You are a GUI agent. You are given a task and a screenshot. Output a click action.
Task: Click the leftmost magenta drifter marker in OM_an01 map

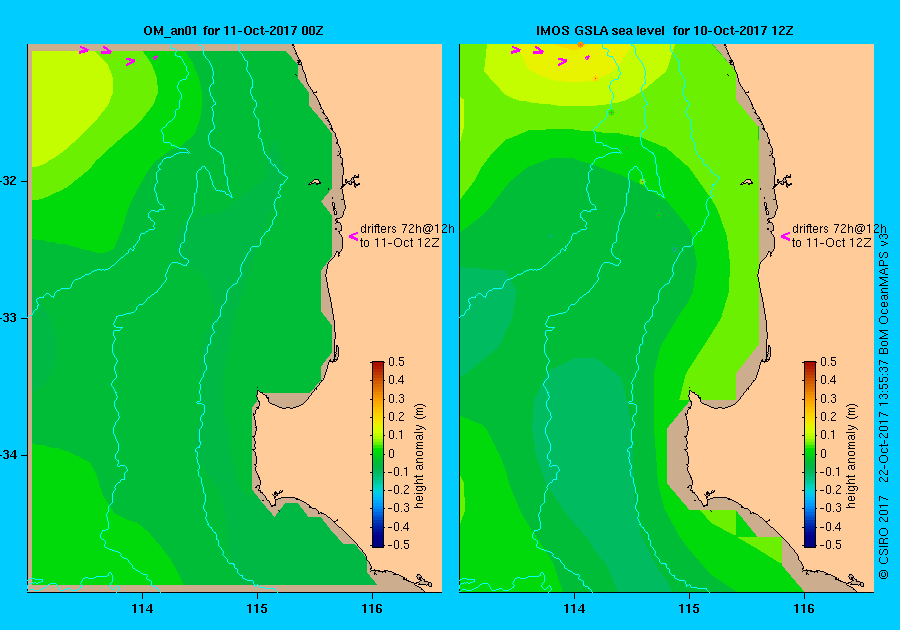[x=84, y=50]
